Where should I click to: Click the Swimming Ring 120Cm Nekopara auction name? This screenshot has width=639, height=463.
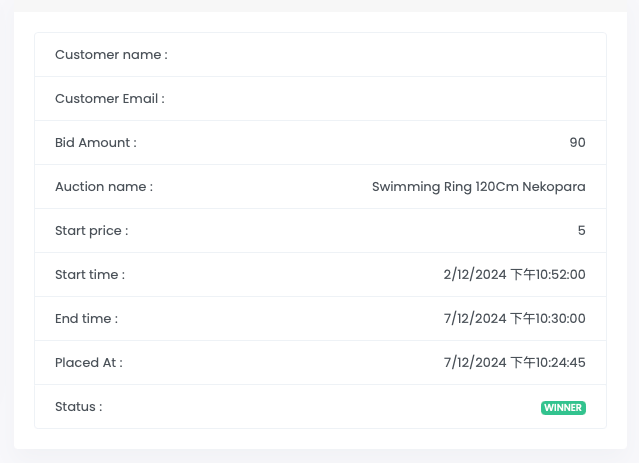tap(478, 187)
